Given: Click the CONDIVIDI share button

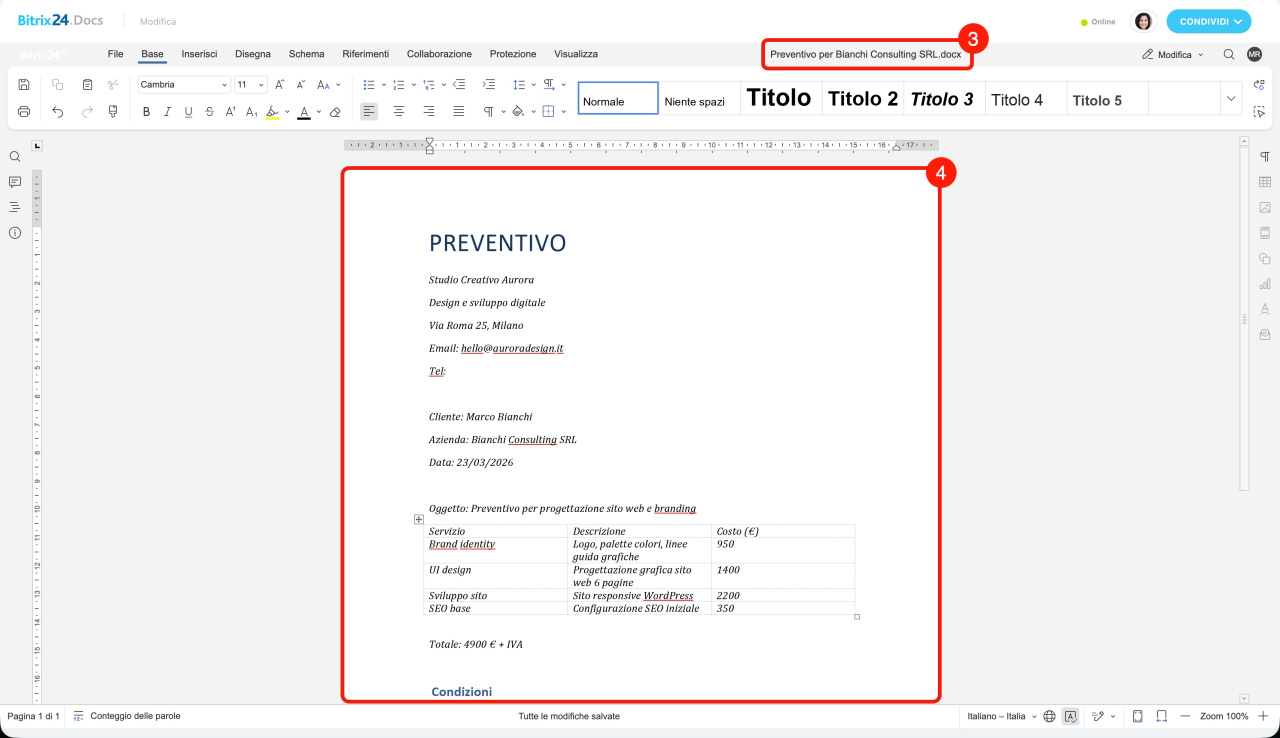Looking at the screenshot, I should tap(1208, 21).
